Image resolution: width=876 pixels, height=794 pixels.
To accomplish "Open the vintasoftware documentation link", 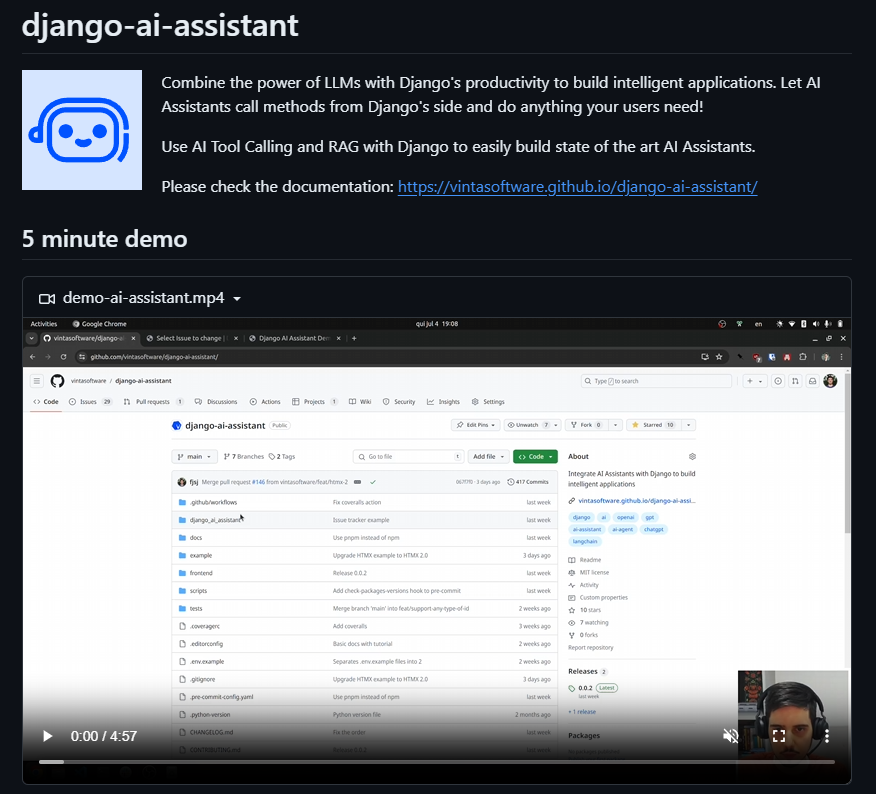I will click(x=577, y=187).
